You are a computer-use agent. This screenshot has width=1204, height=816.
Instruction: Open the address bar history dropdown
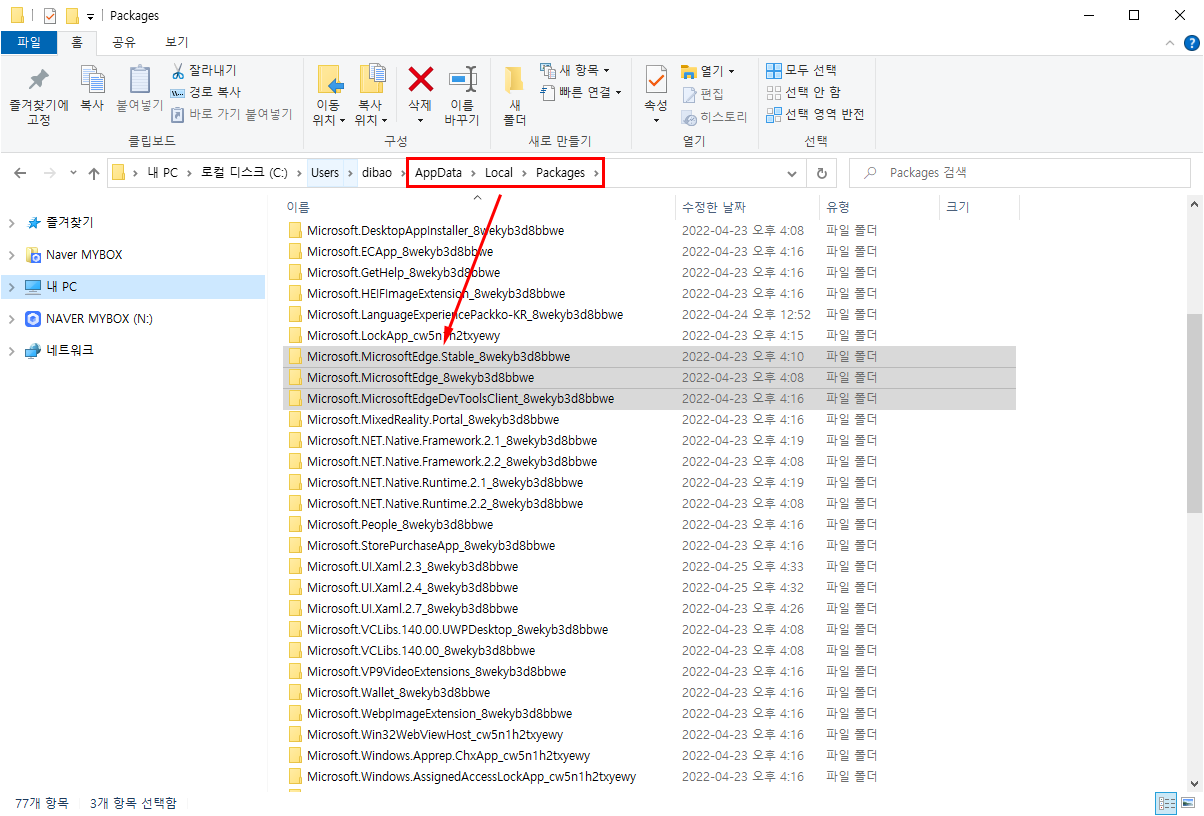coord(792,173)
